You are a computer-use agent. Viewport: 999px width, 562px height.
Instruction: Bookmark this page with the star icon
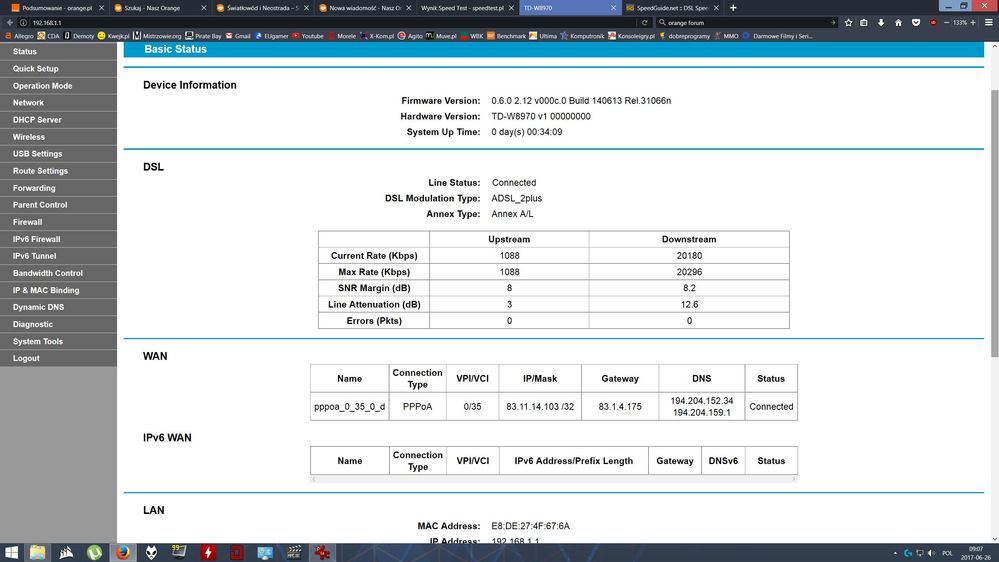click(848, 22)
